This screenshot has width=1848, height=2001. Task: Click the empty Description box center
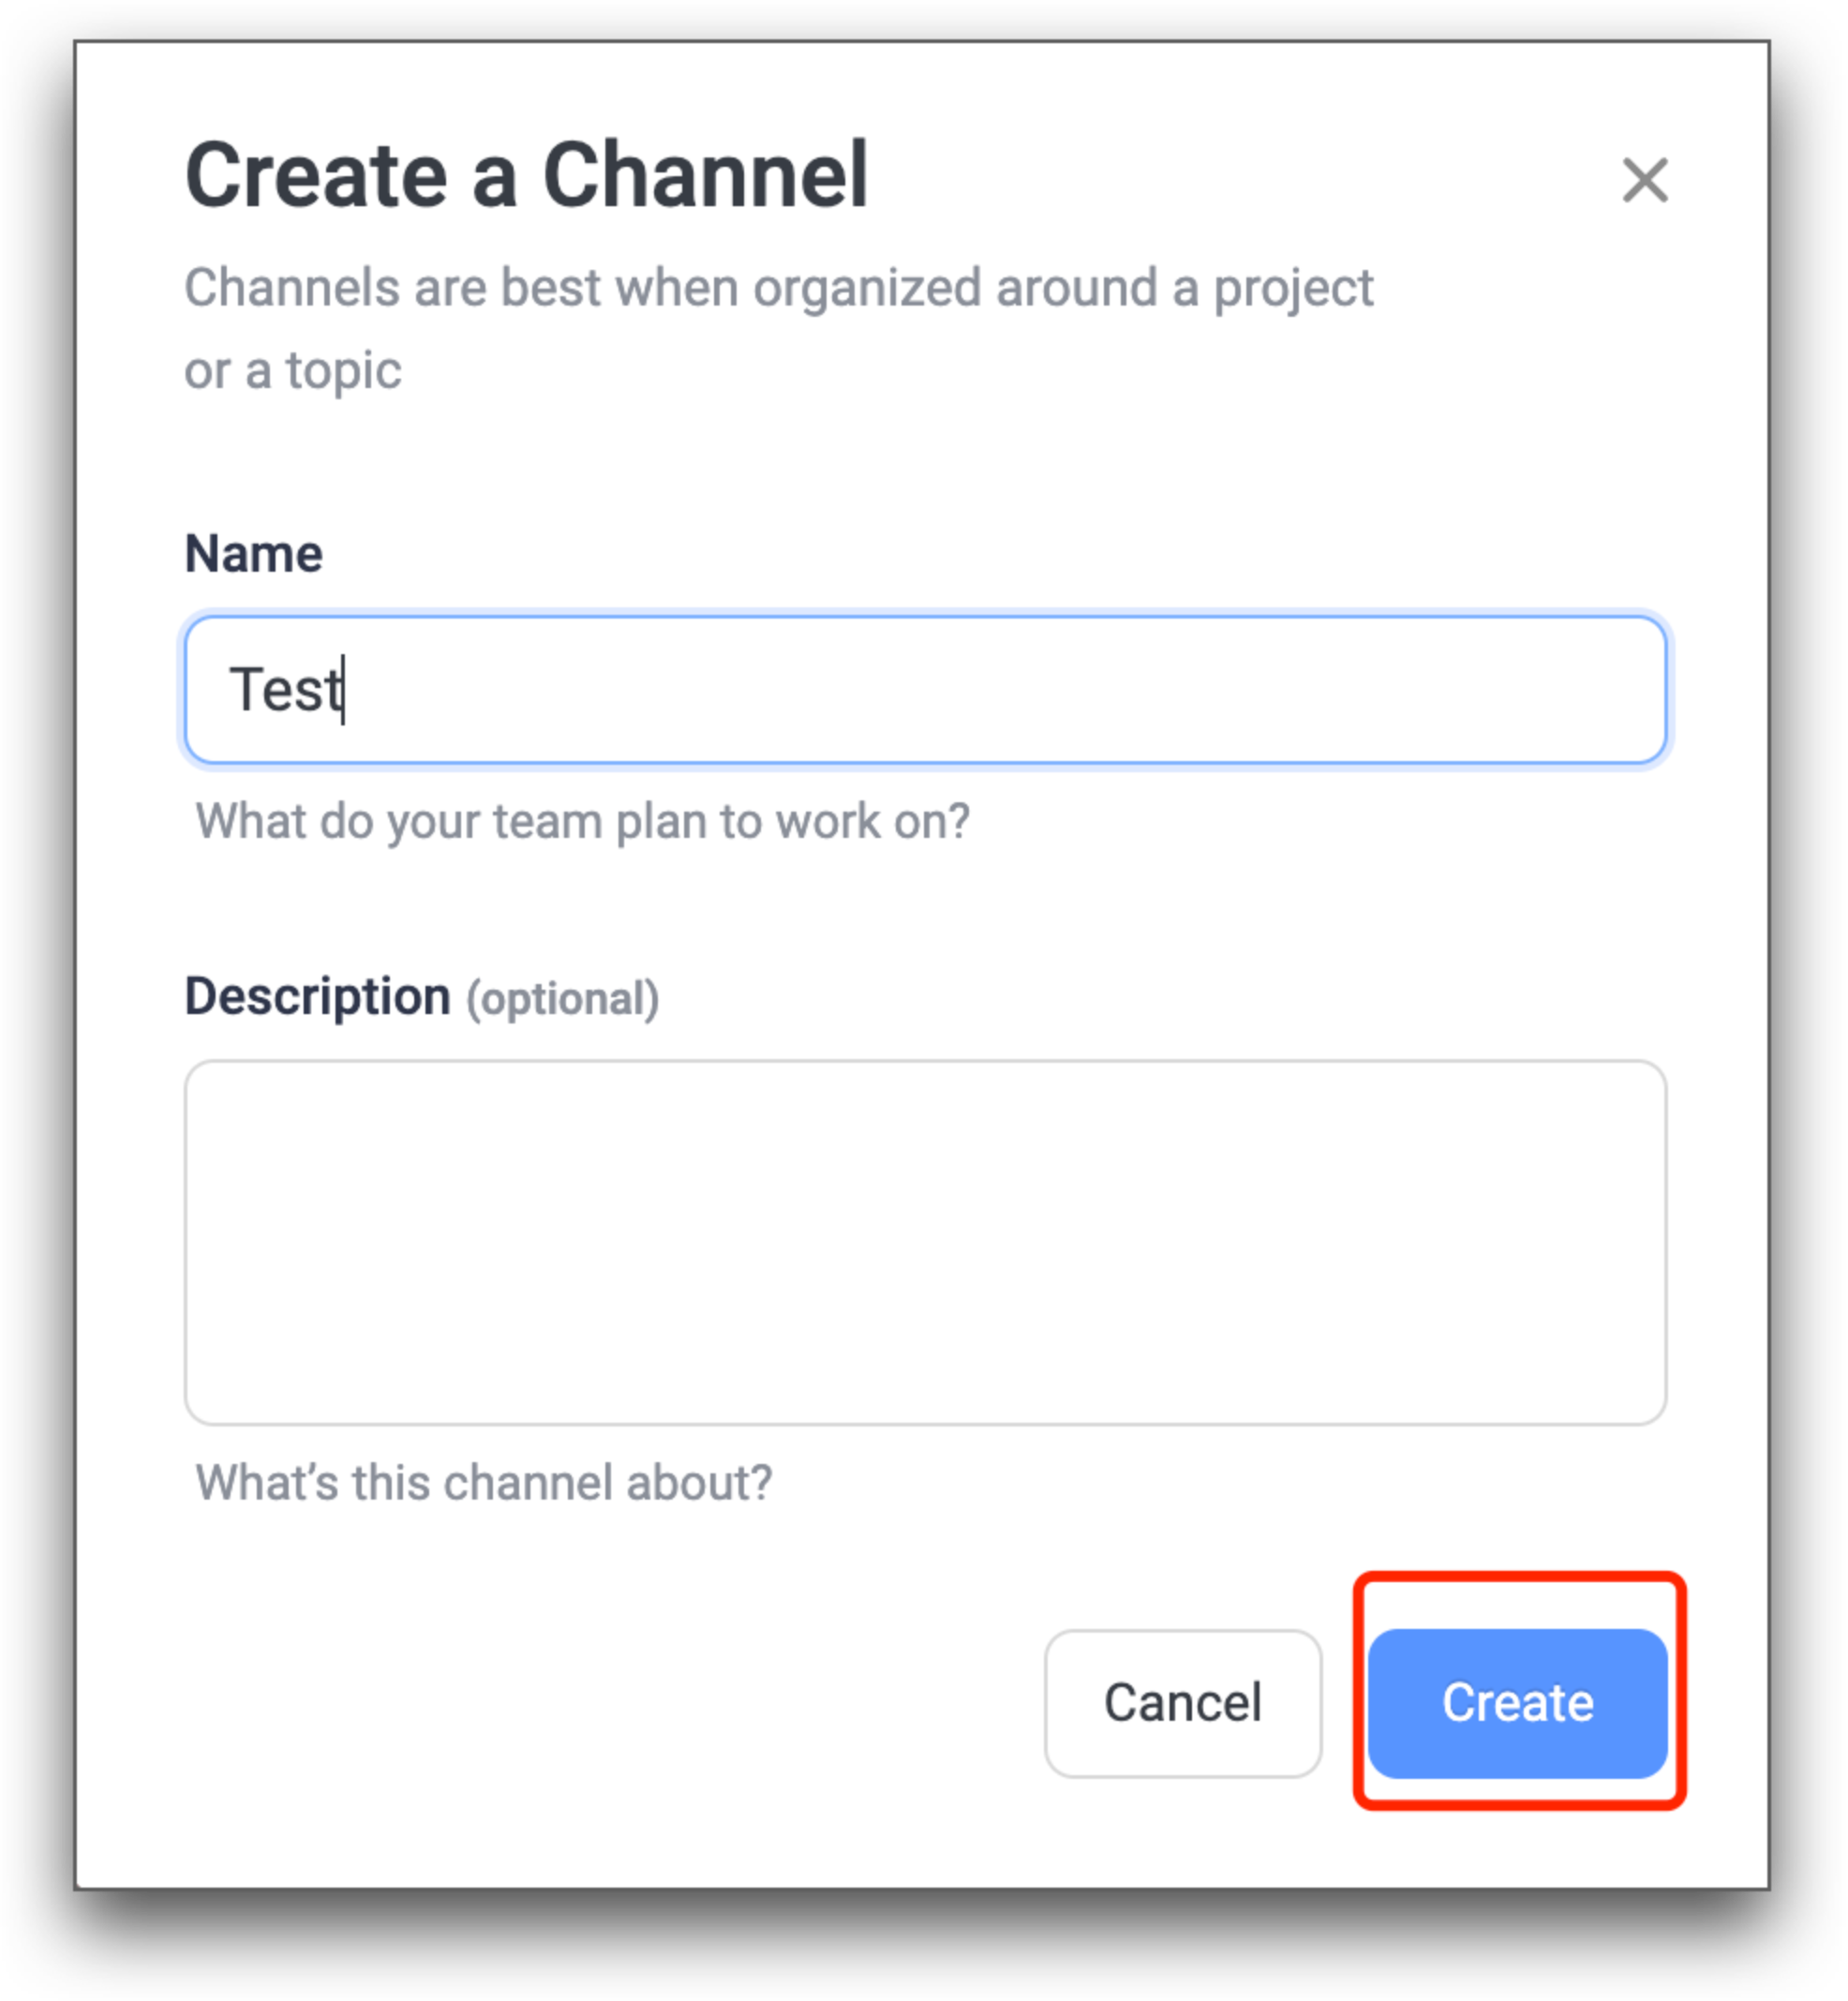925,1242
